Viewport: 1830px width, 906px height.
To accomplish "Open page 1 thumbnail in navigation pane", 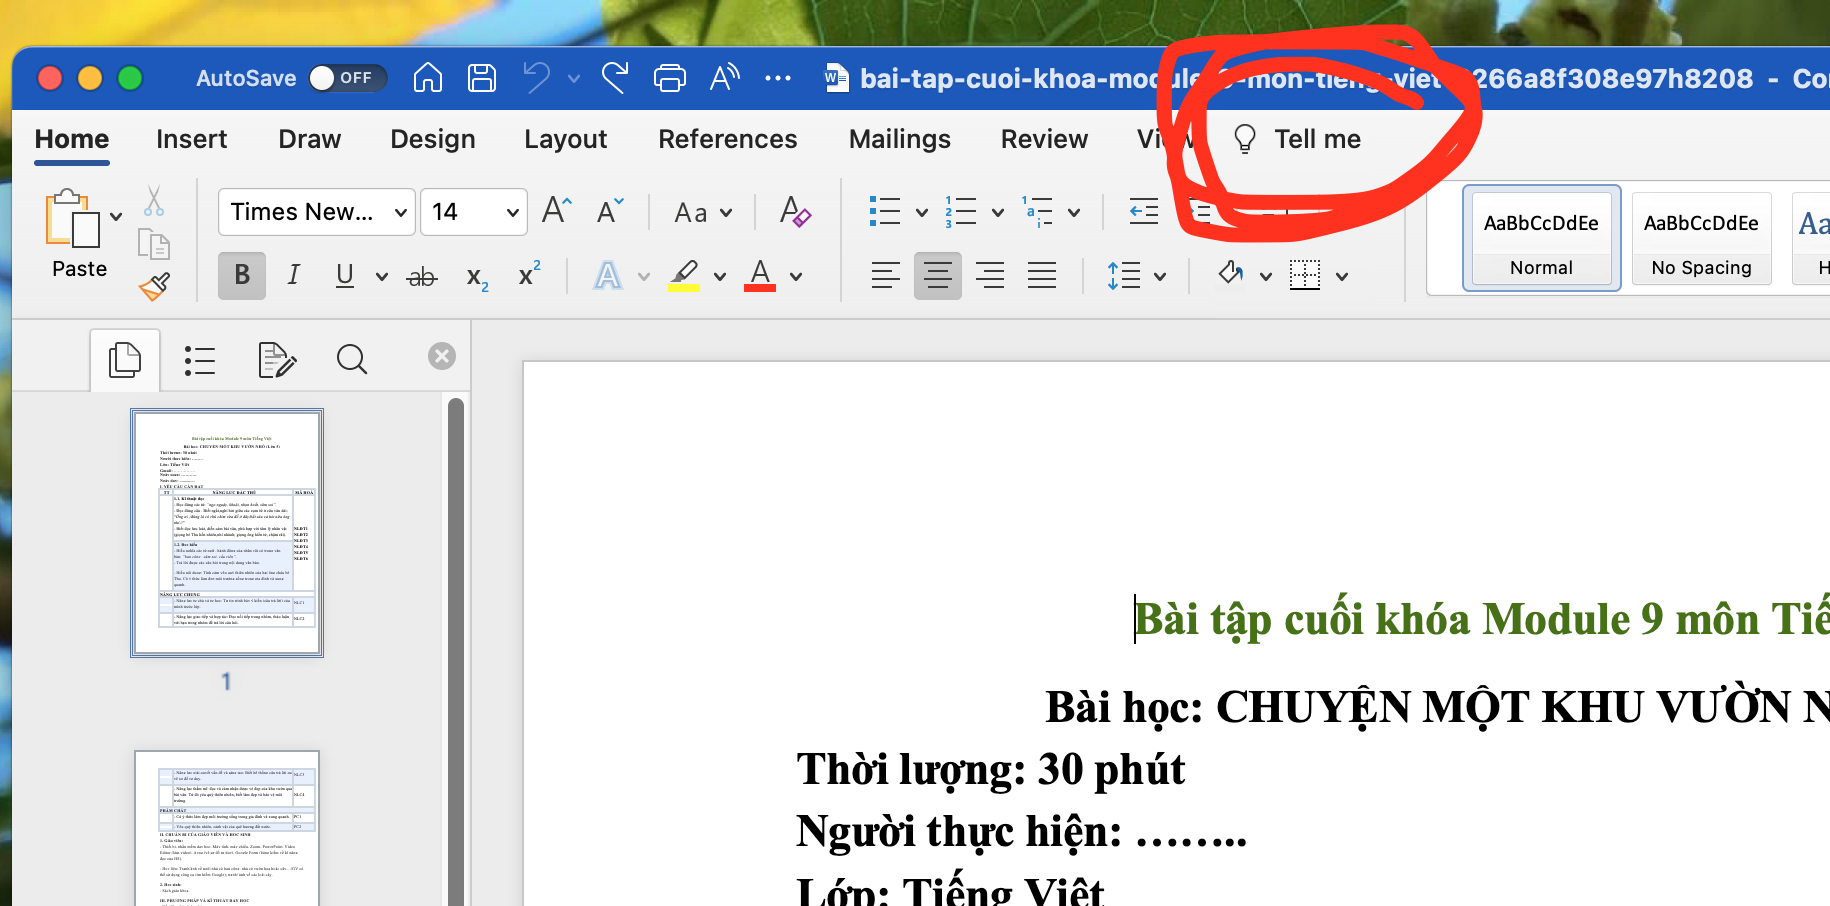I will (x=227, y=533).
